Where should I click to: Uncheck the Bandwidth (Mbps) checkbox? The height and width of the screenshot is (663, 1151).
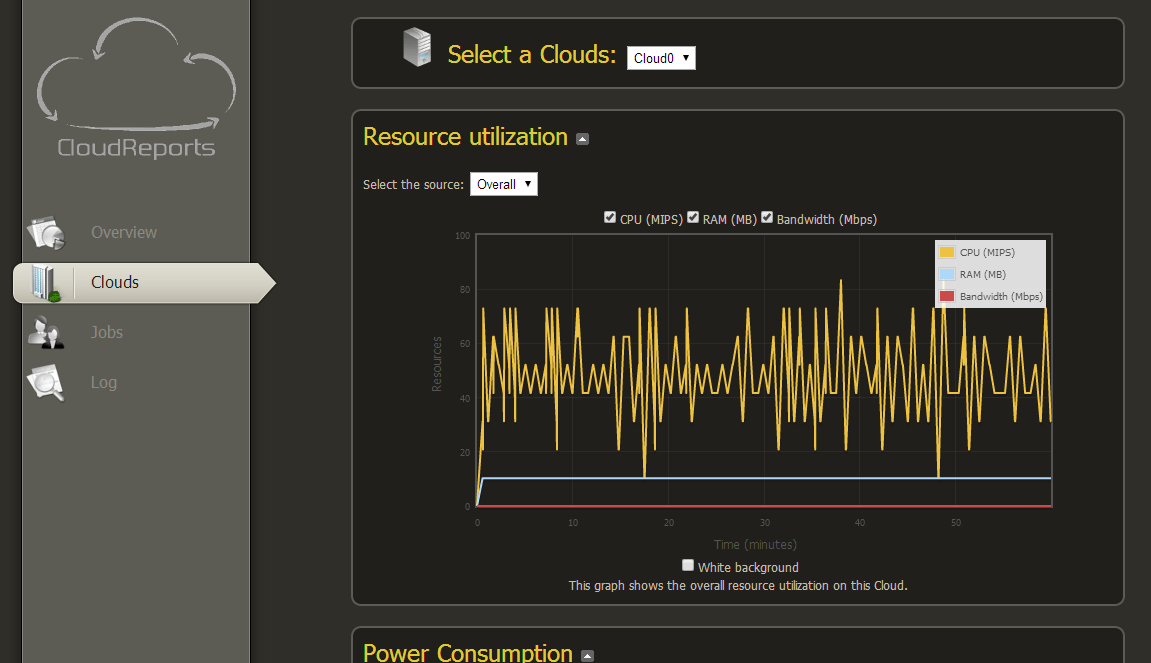(766, 217)
